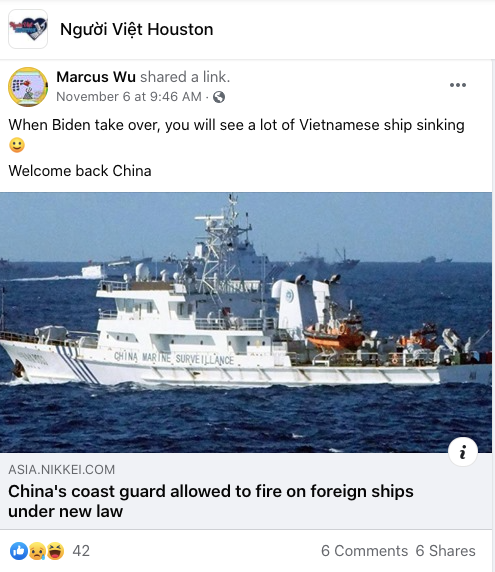This screenshot has height=572, width=495.
Task: Click the smiley emoji in post text
Action: click(x=17, y=145)
